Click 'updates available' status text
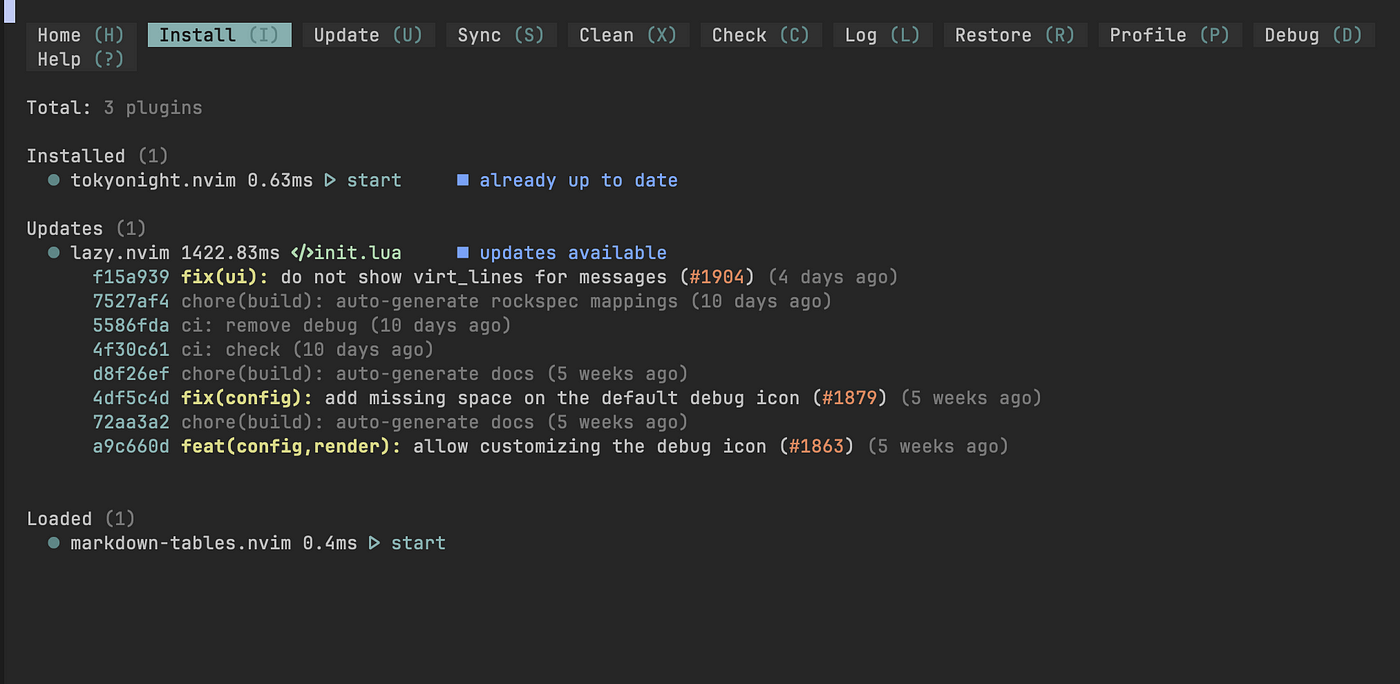The height and width of the screenshot is (684, 1400). pos(573,253)
